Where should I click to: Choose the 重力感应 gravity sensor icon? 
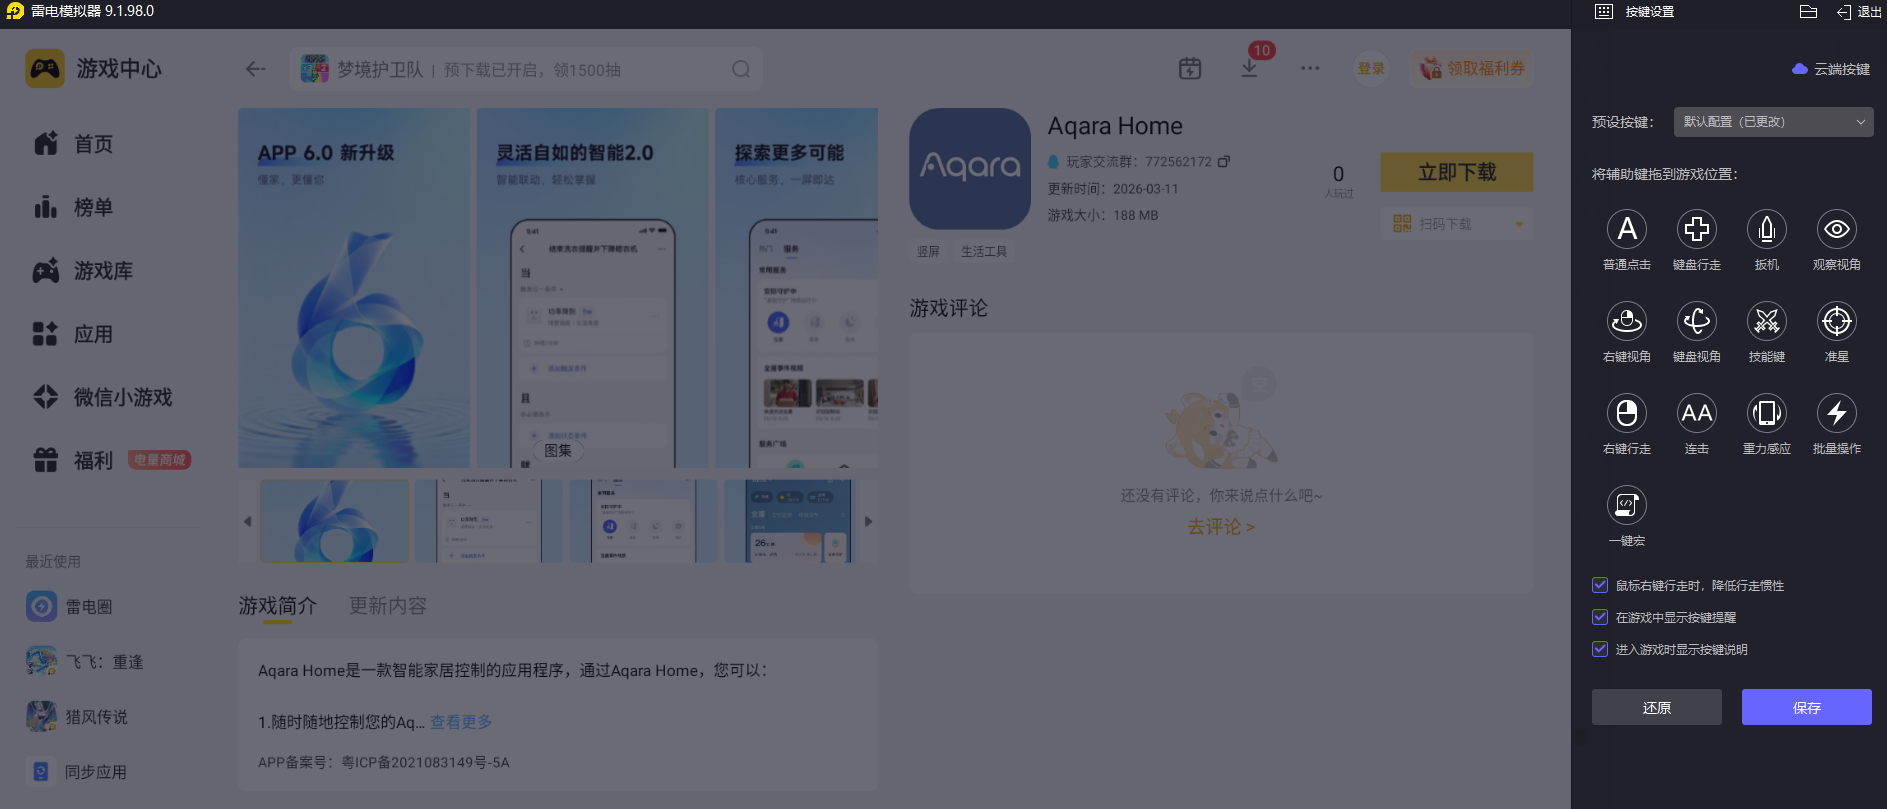coord(1766,414)
